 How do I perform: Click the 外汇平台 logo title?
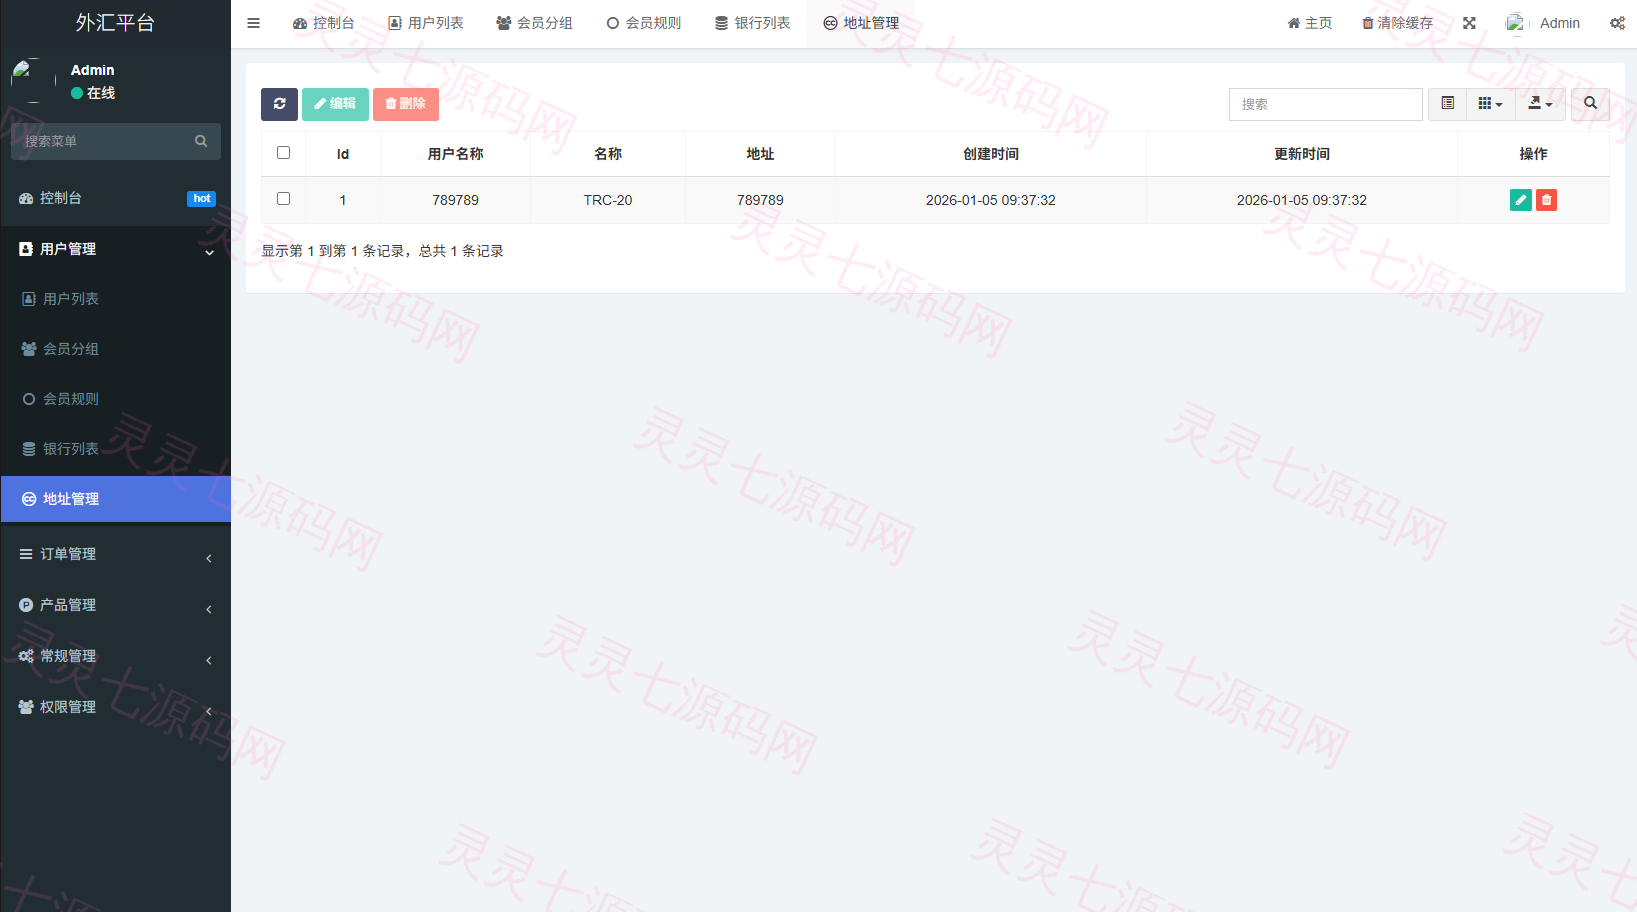115,23
